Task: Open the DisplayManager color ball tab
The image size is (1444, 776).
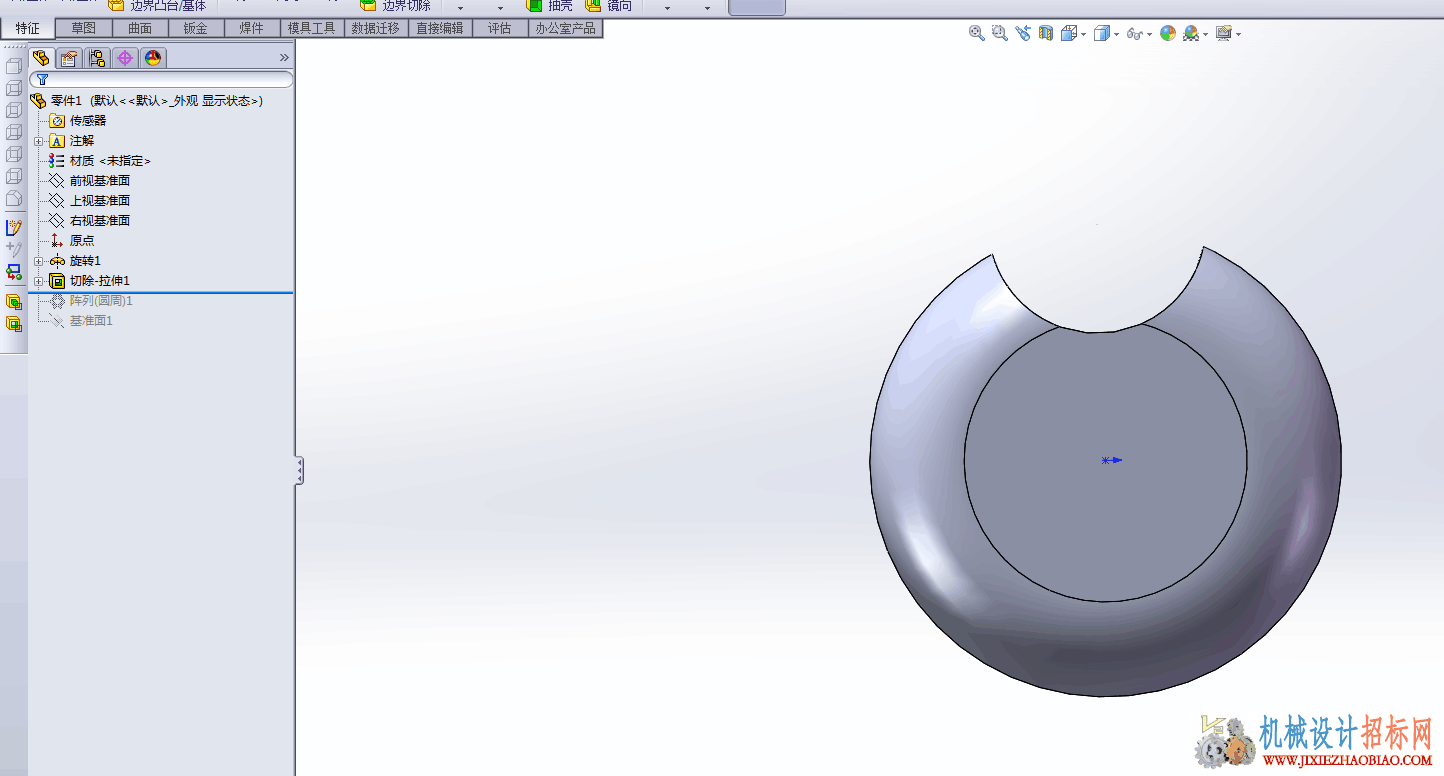Action: click(152, 58)
